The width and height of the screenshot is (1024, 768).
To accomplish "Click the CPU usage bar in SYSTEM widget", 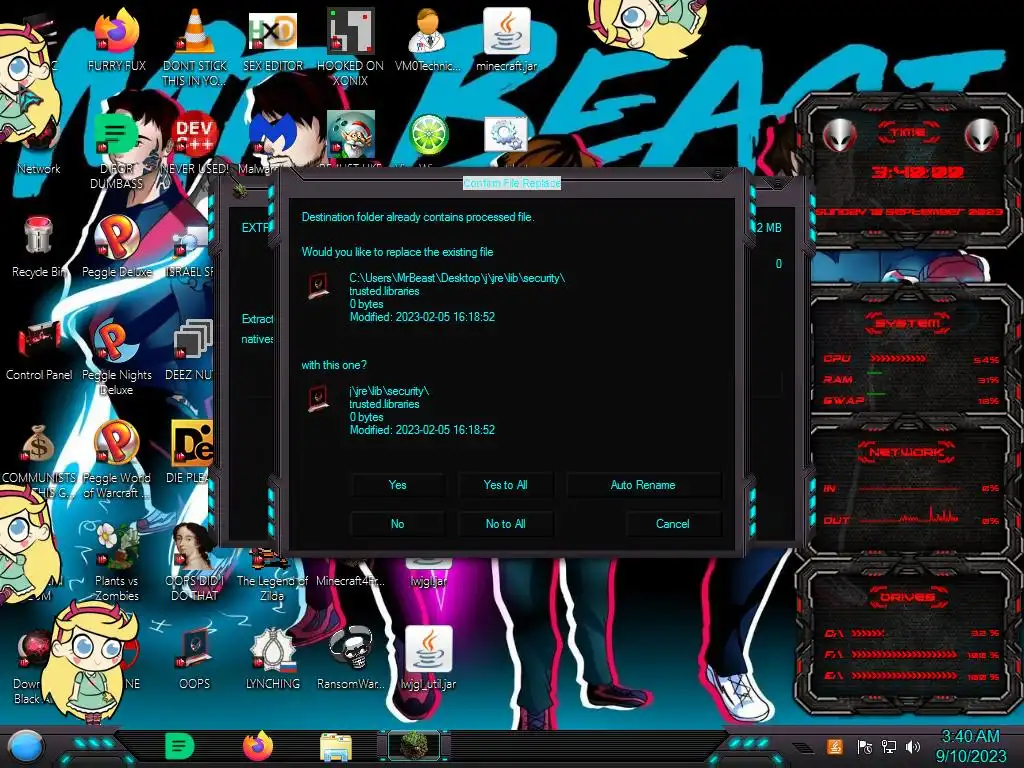I will (x=898, y=359).
